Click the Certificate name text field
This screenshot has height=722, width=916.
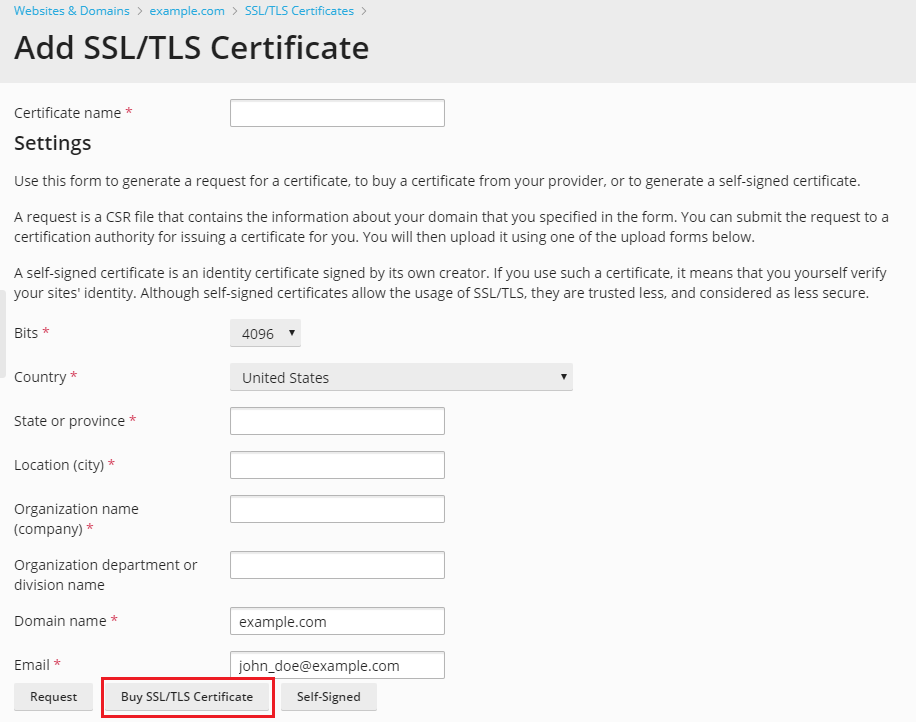click(x=337, y=113)
